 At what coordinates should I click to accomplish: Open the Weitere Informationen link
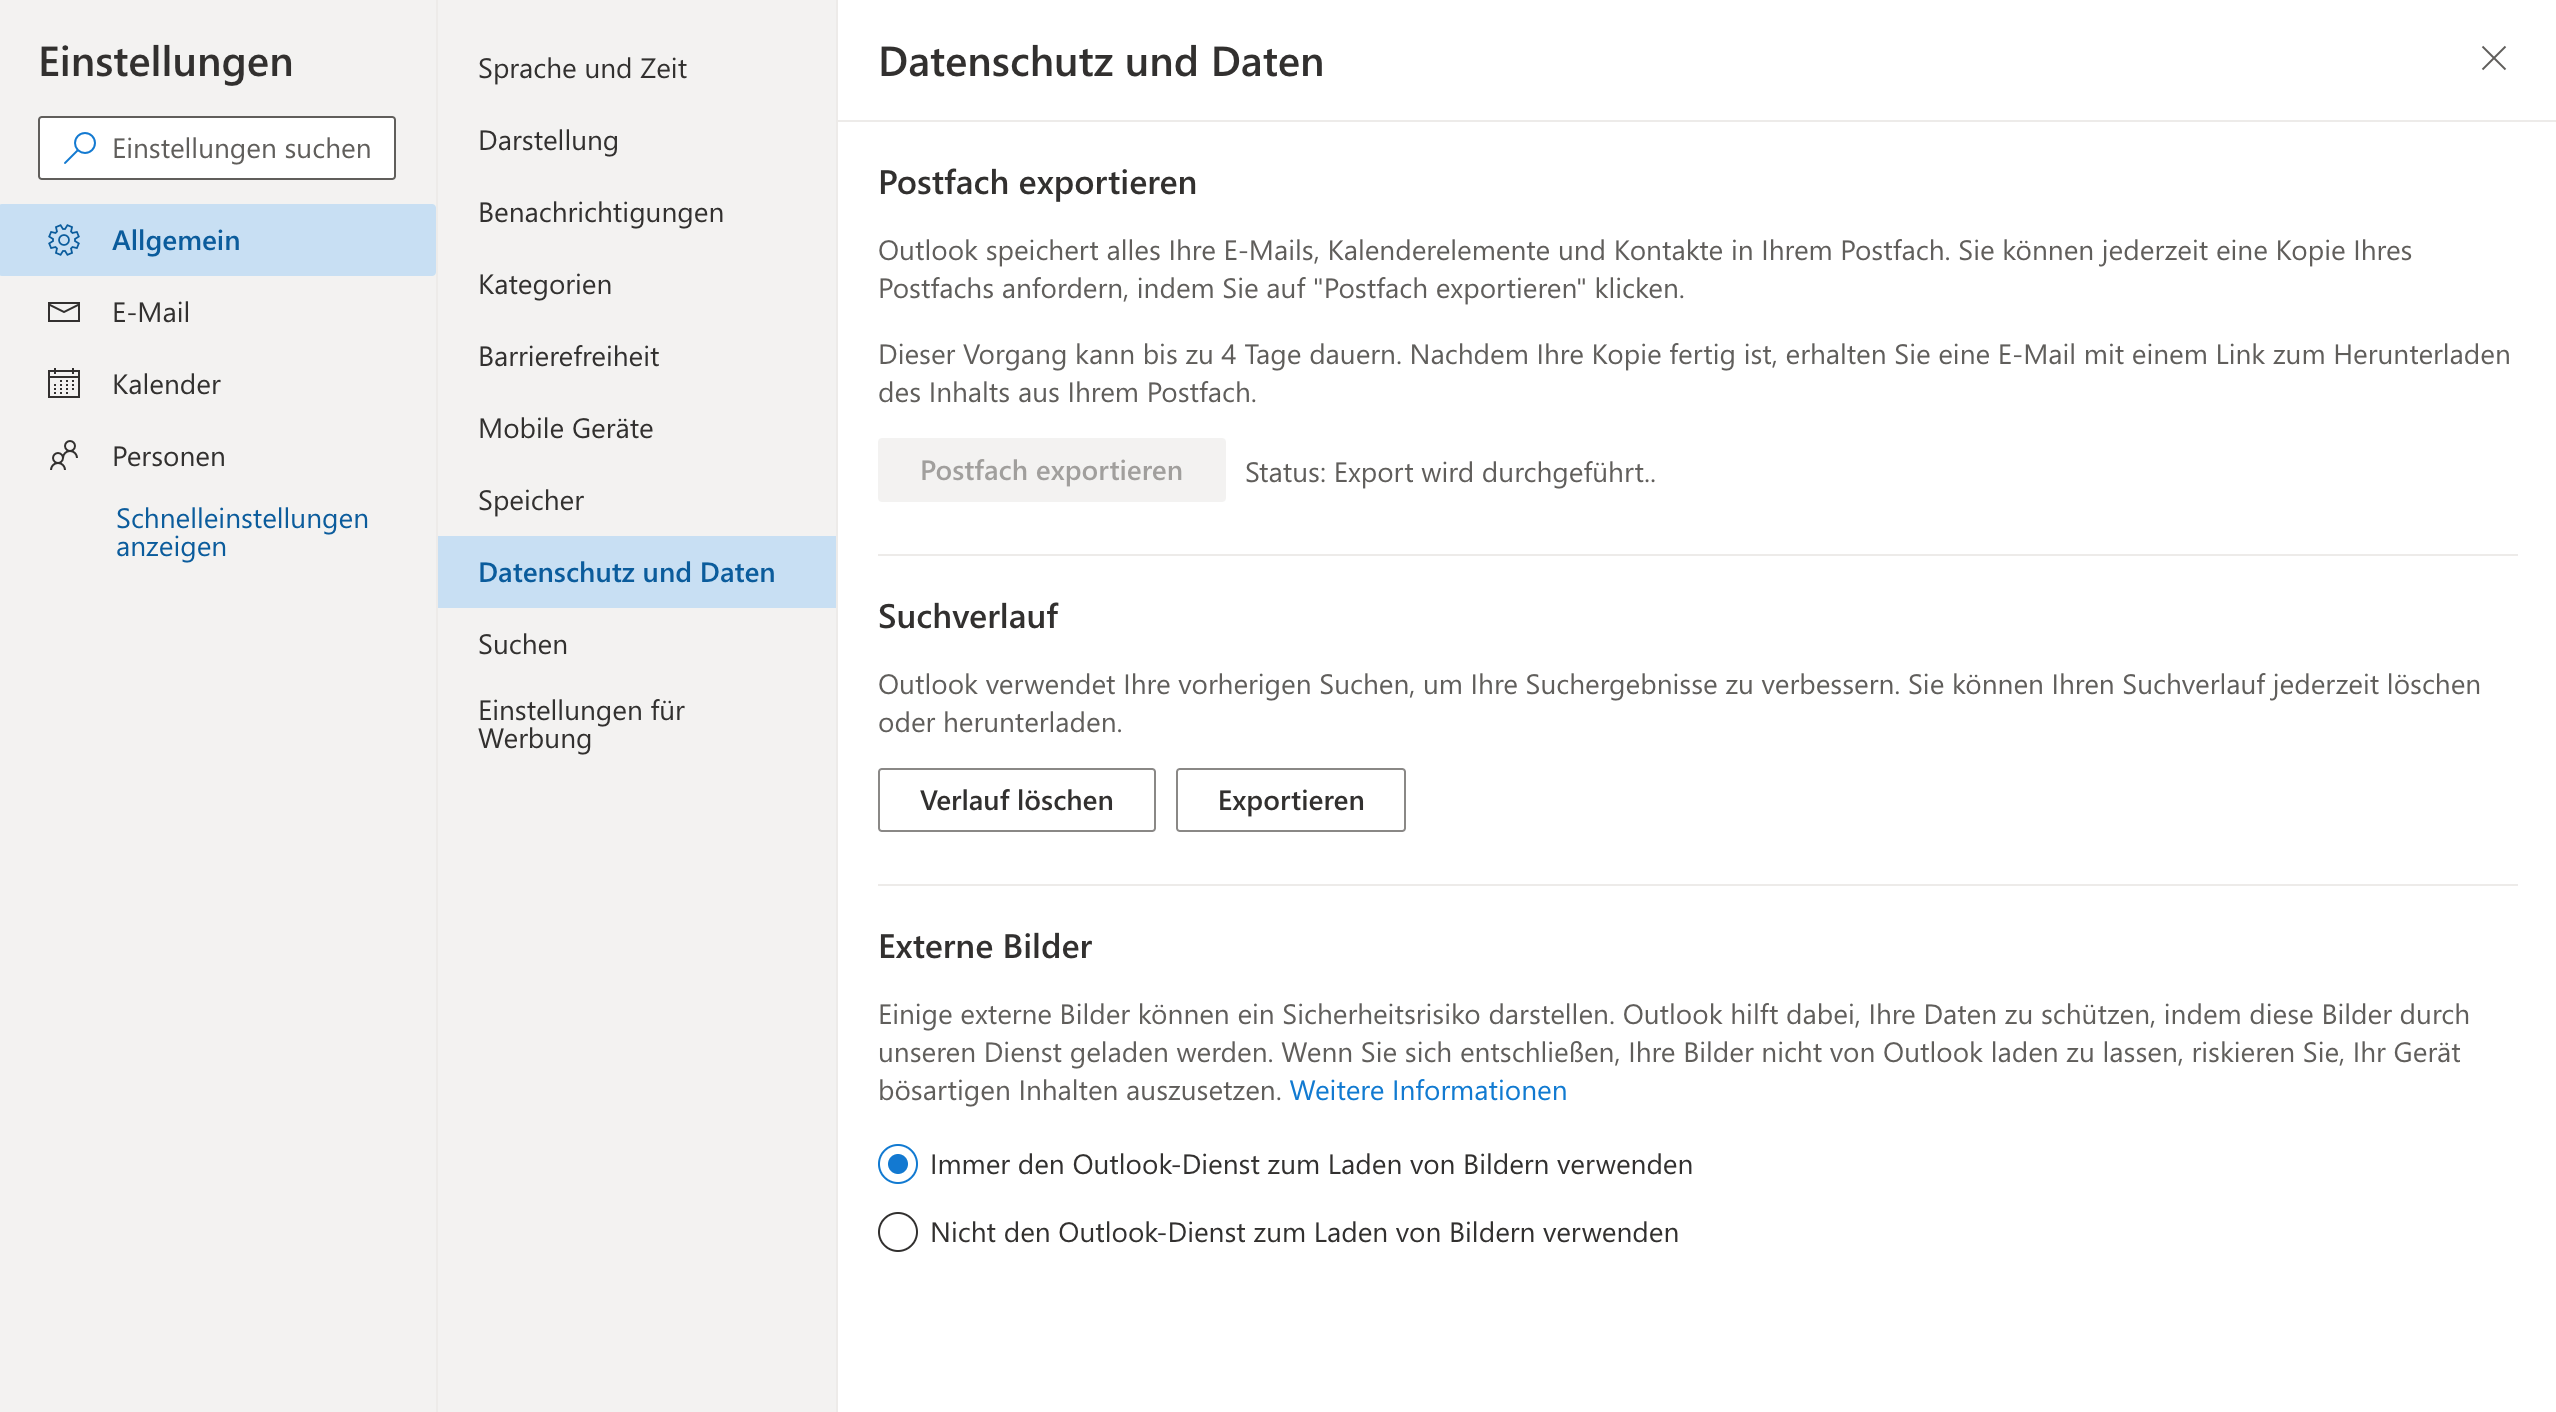tap(1428, 1090)
